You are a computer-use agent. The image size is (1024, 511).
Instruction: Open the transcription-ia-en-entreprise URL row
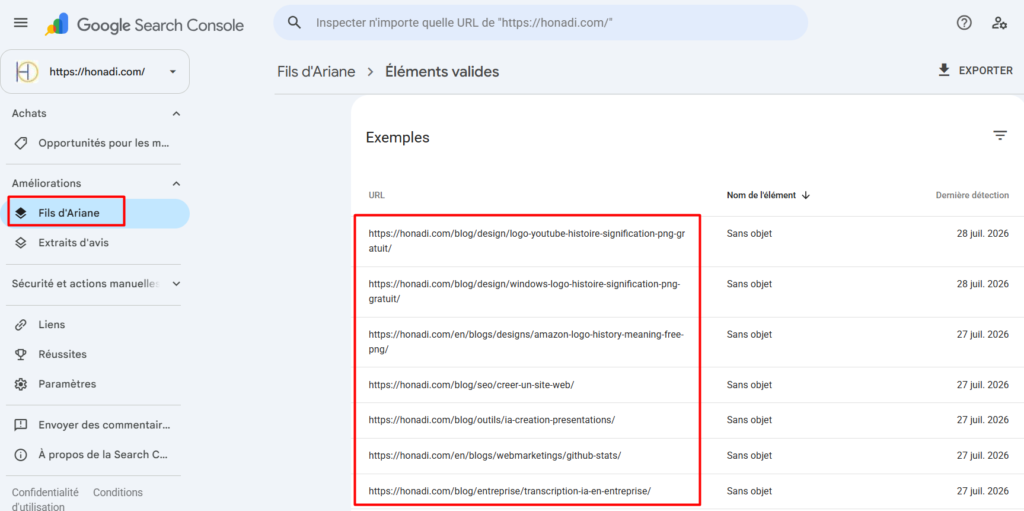(x=509, y=491)
